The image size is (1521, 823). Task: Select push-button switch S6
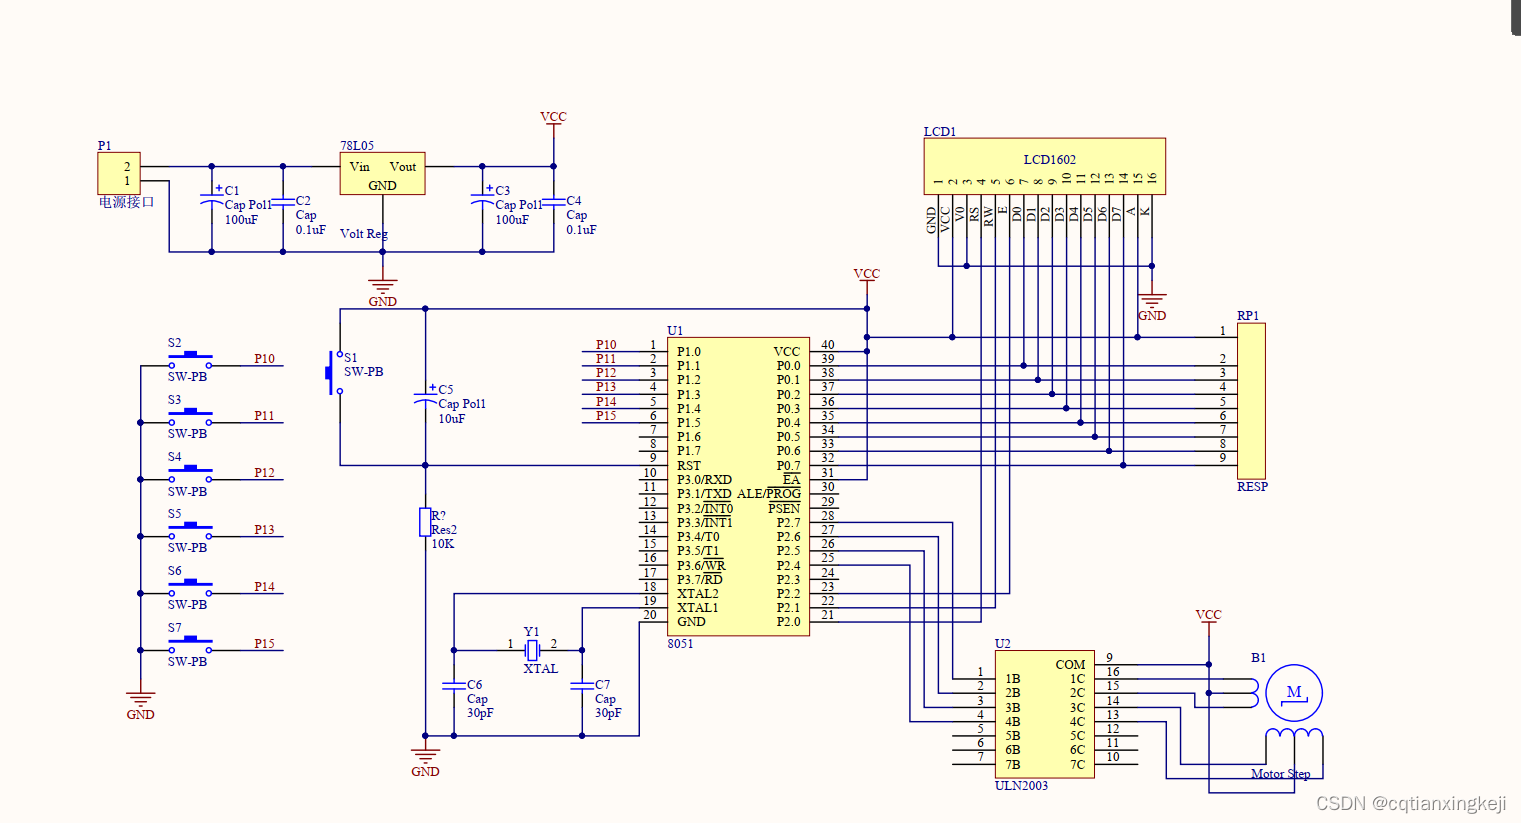(x=190, y=589)
